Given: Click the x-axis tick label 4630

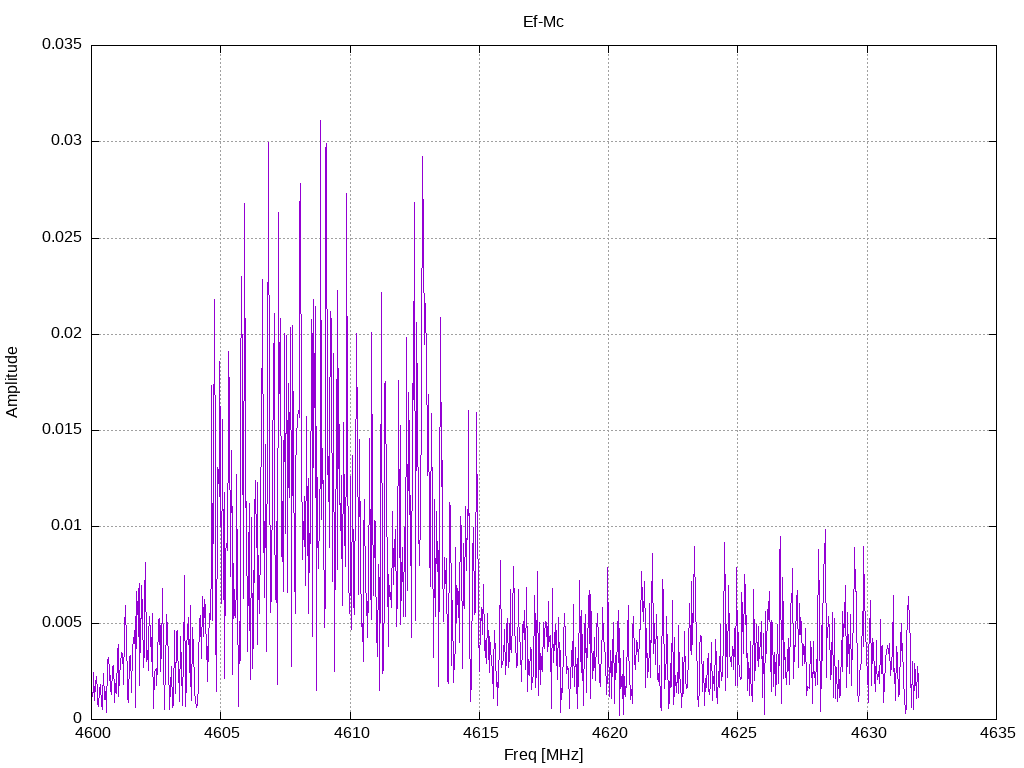Looking at the screenshot, I should [x=868, y=733].
